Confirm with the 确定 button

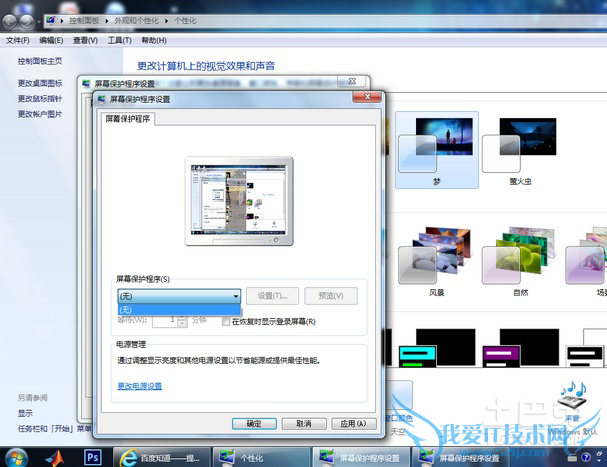(x=254, y=424)
